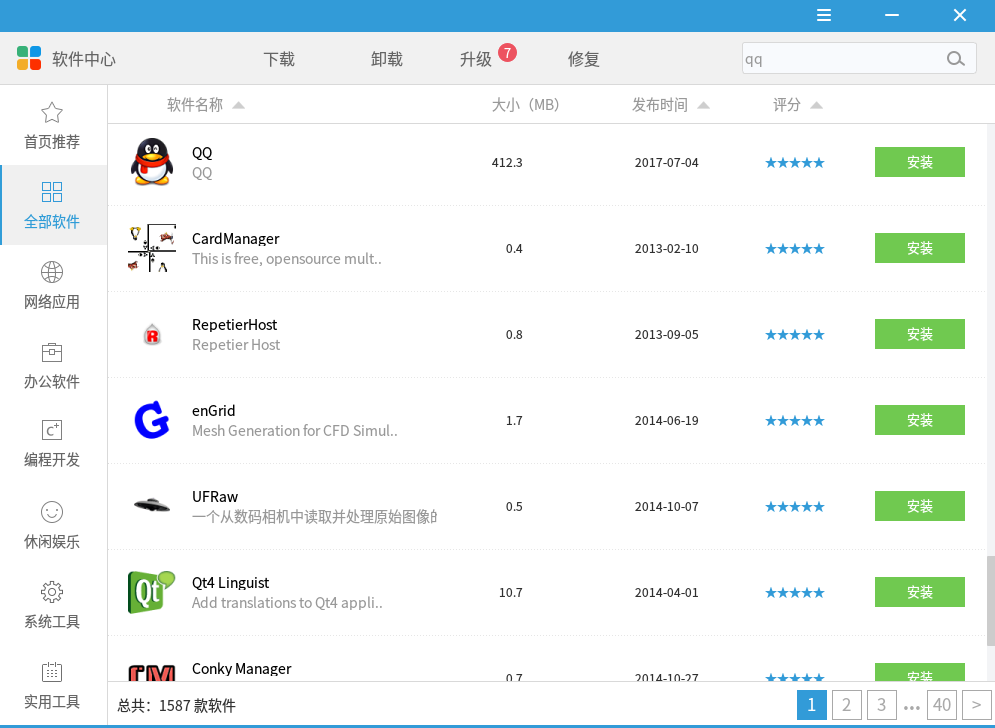
Task: Click the date 2013-02-10
Action: (666, 249)
